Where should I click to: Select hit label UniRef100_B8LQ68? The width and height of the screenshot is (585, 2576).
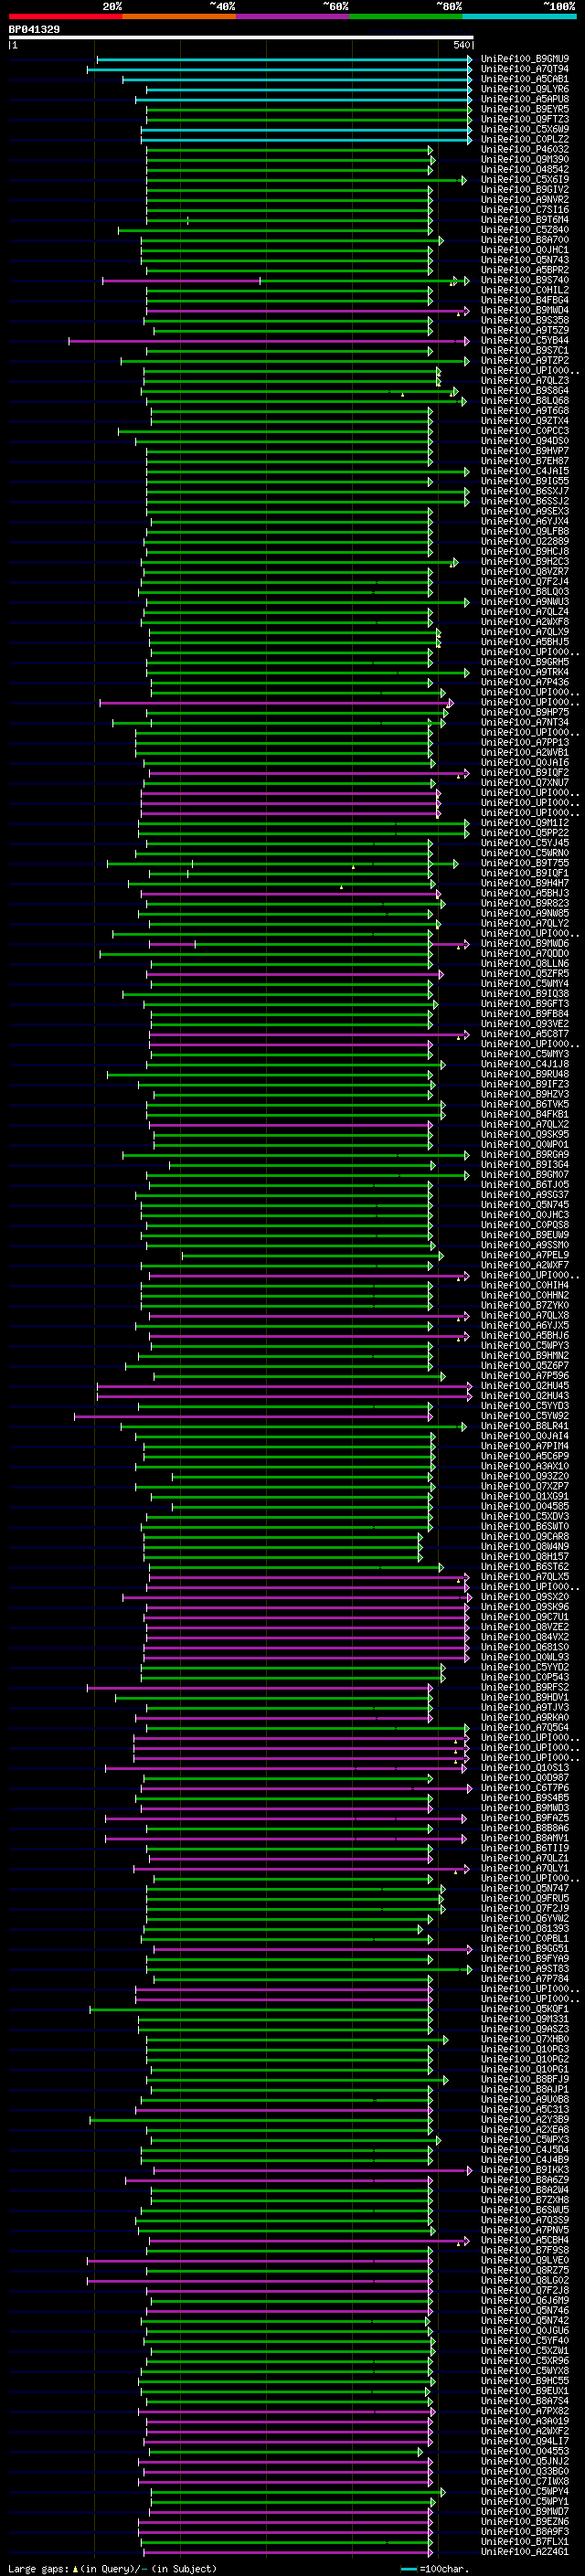(x=525, y=401)
